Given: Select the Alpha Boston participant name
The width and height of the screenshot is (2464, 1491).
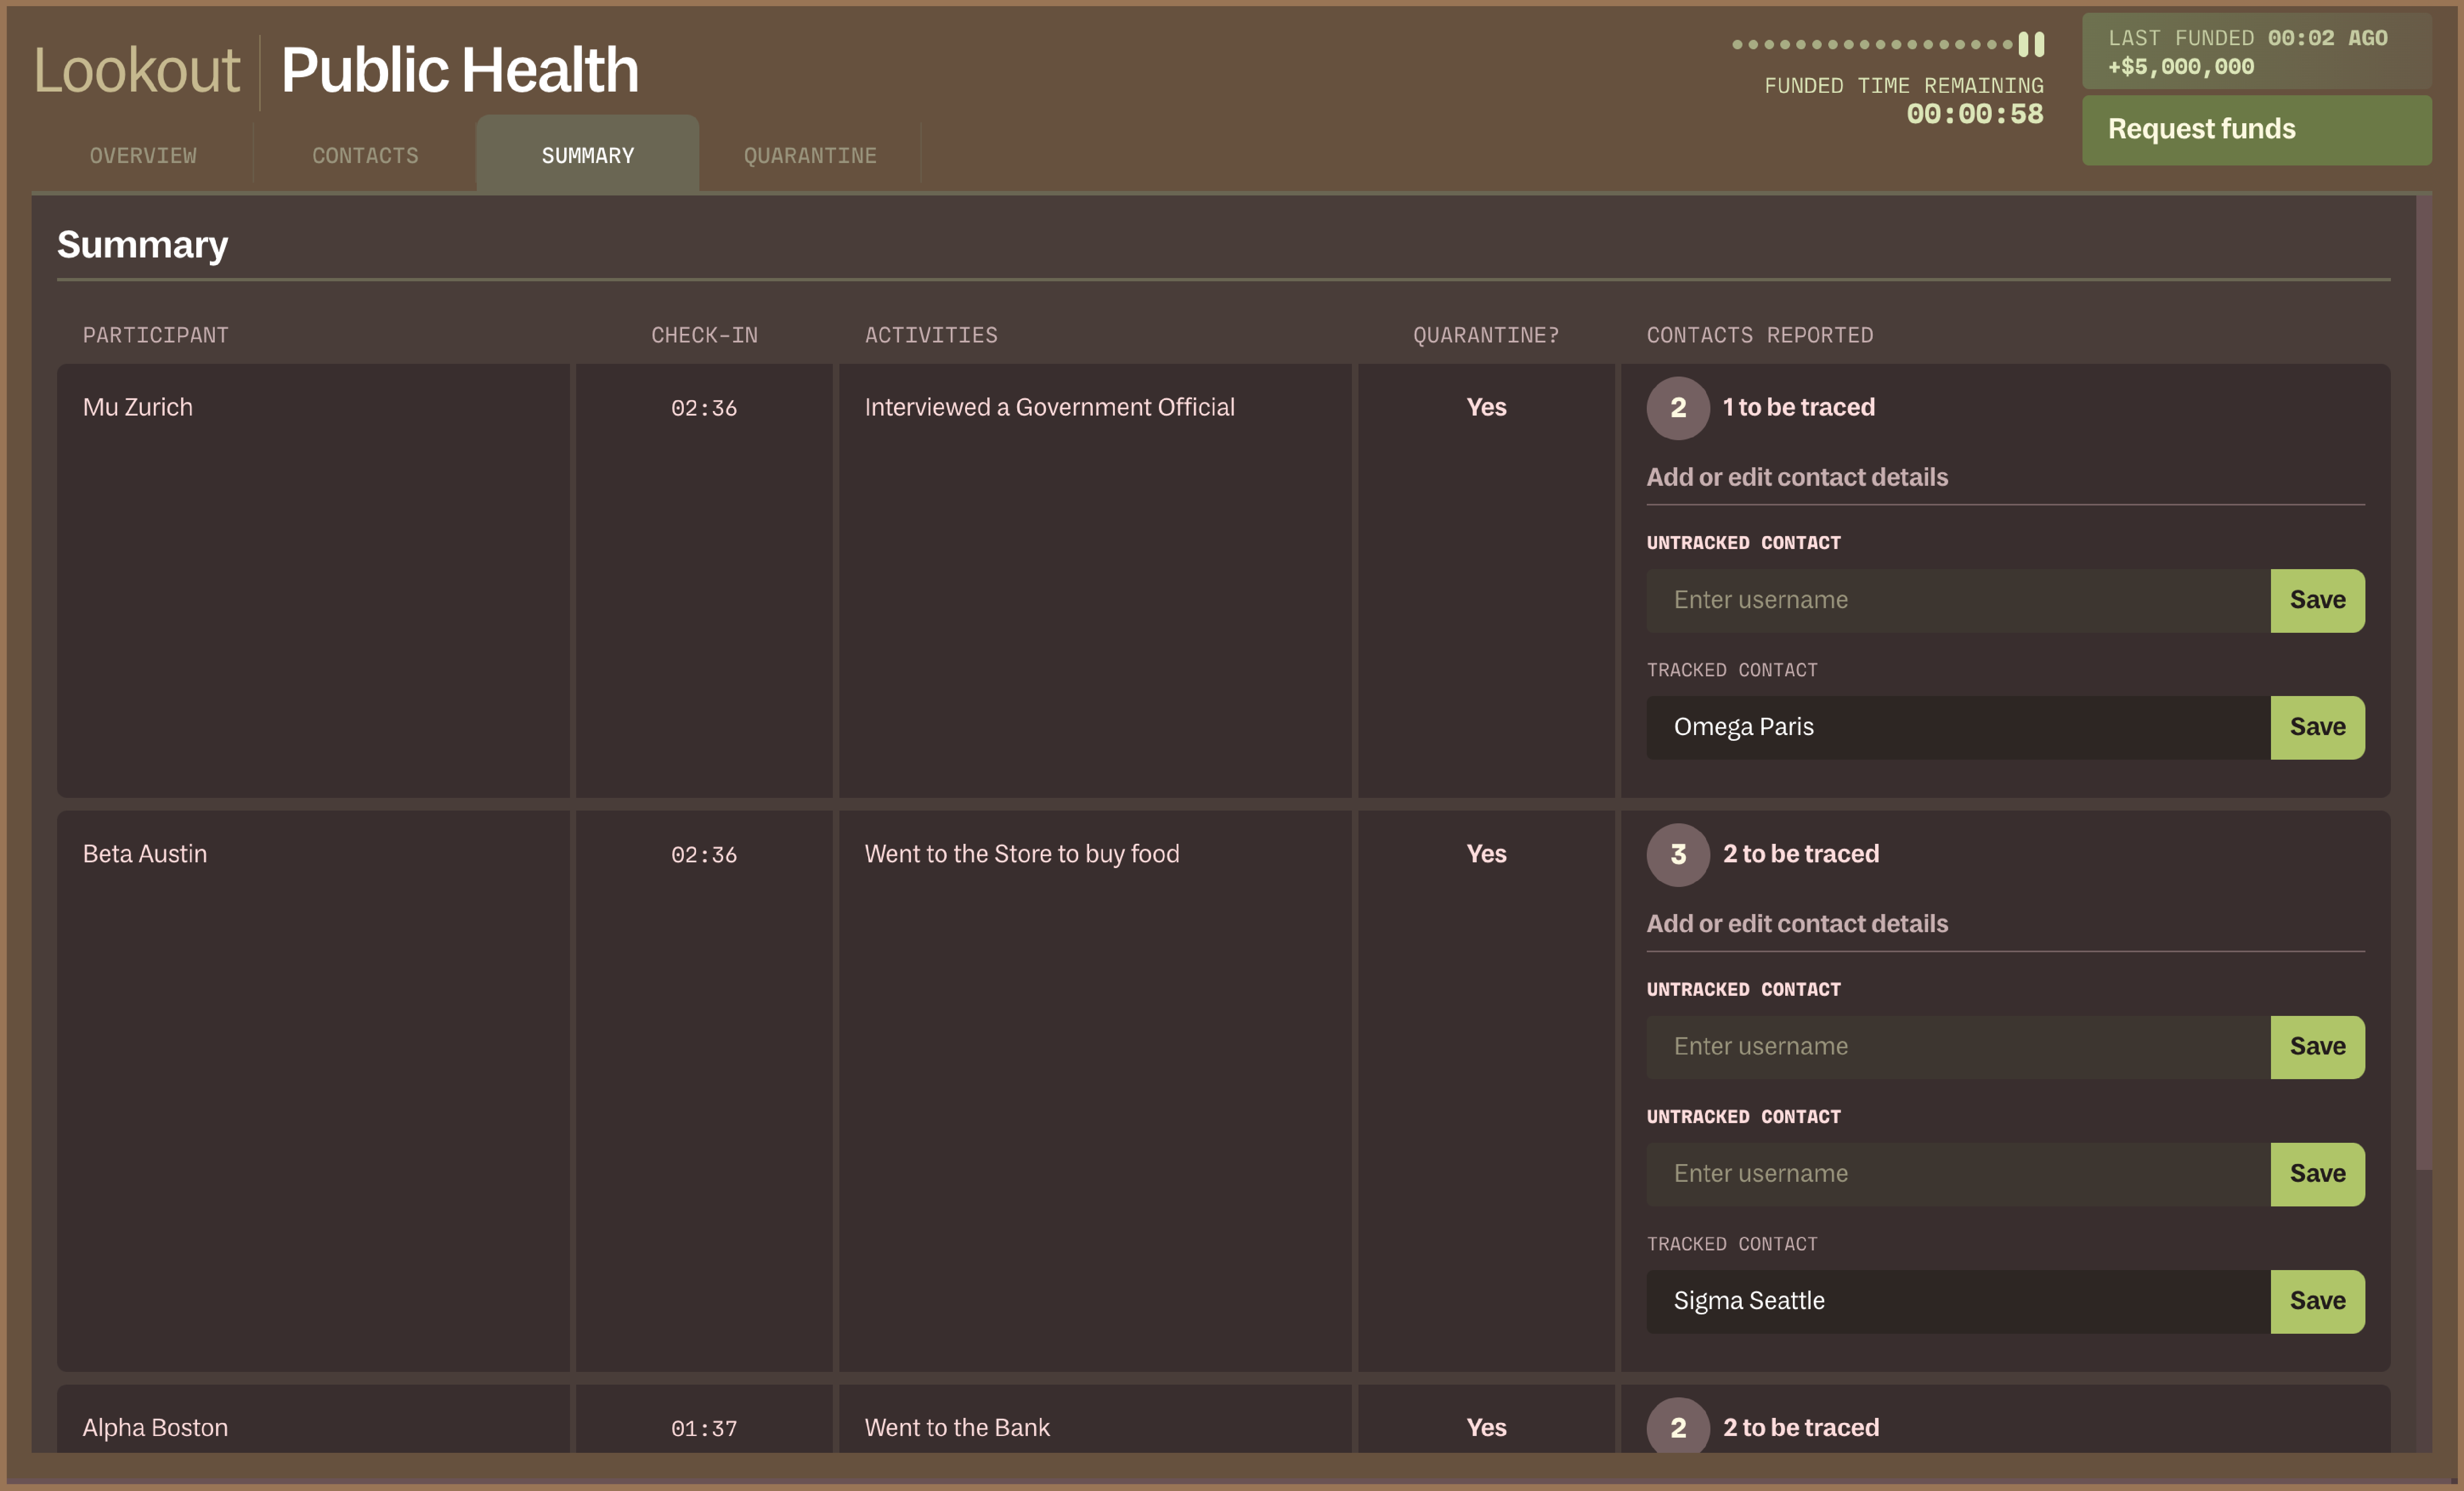Looking at the screenshot, I should point(155,1428).
